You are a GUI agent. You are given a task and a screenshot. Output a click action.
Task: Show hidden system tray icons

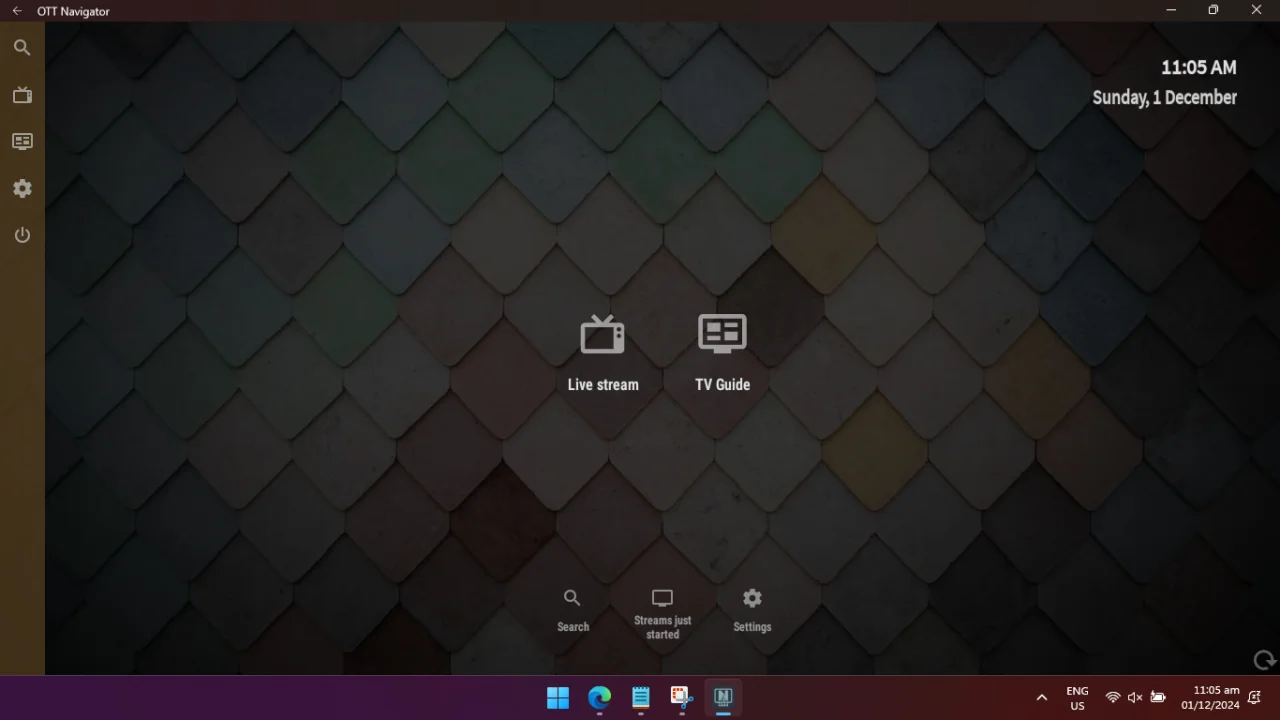[x=1041, y=698]
